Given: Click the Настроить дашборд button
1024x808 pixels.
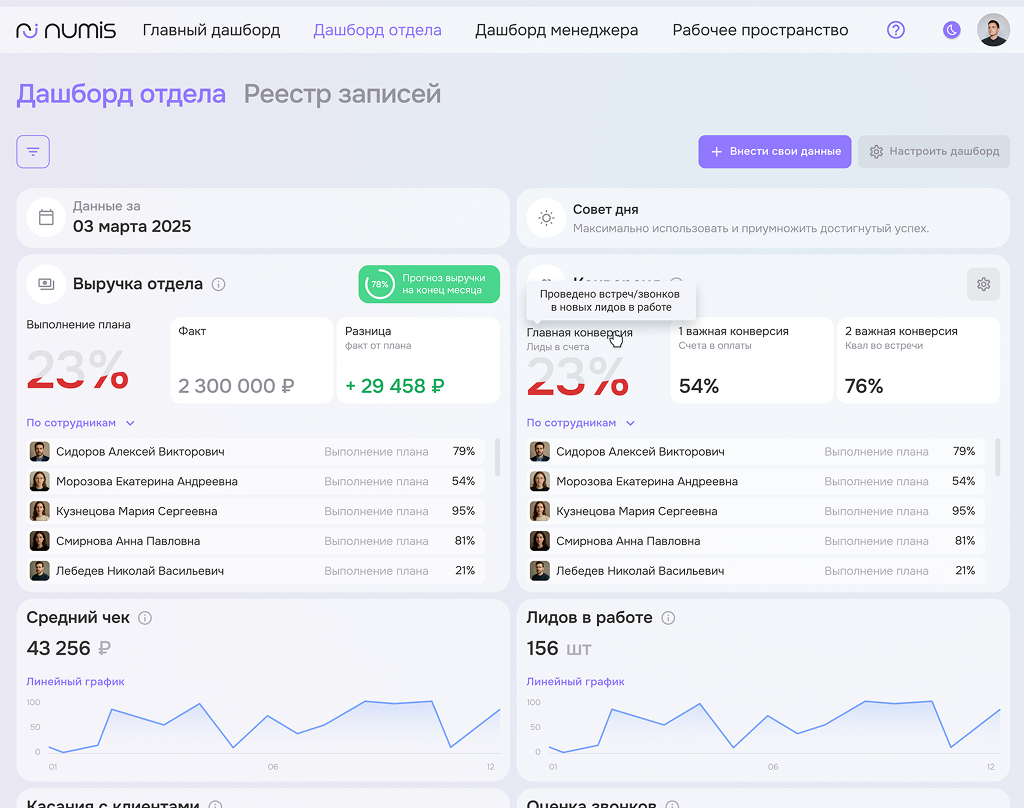Looking at the screenshot, I should 933,152.
